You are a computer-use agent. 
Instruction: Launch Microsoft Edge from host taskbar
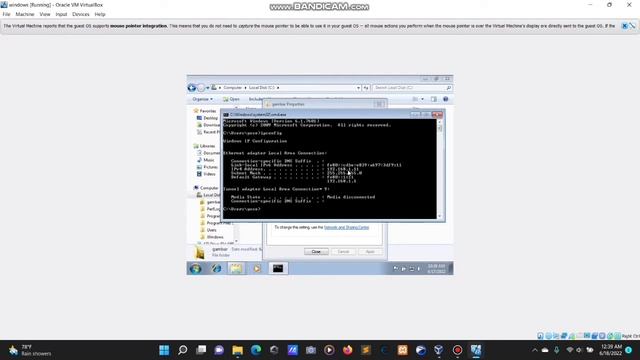[256, 350]
